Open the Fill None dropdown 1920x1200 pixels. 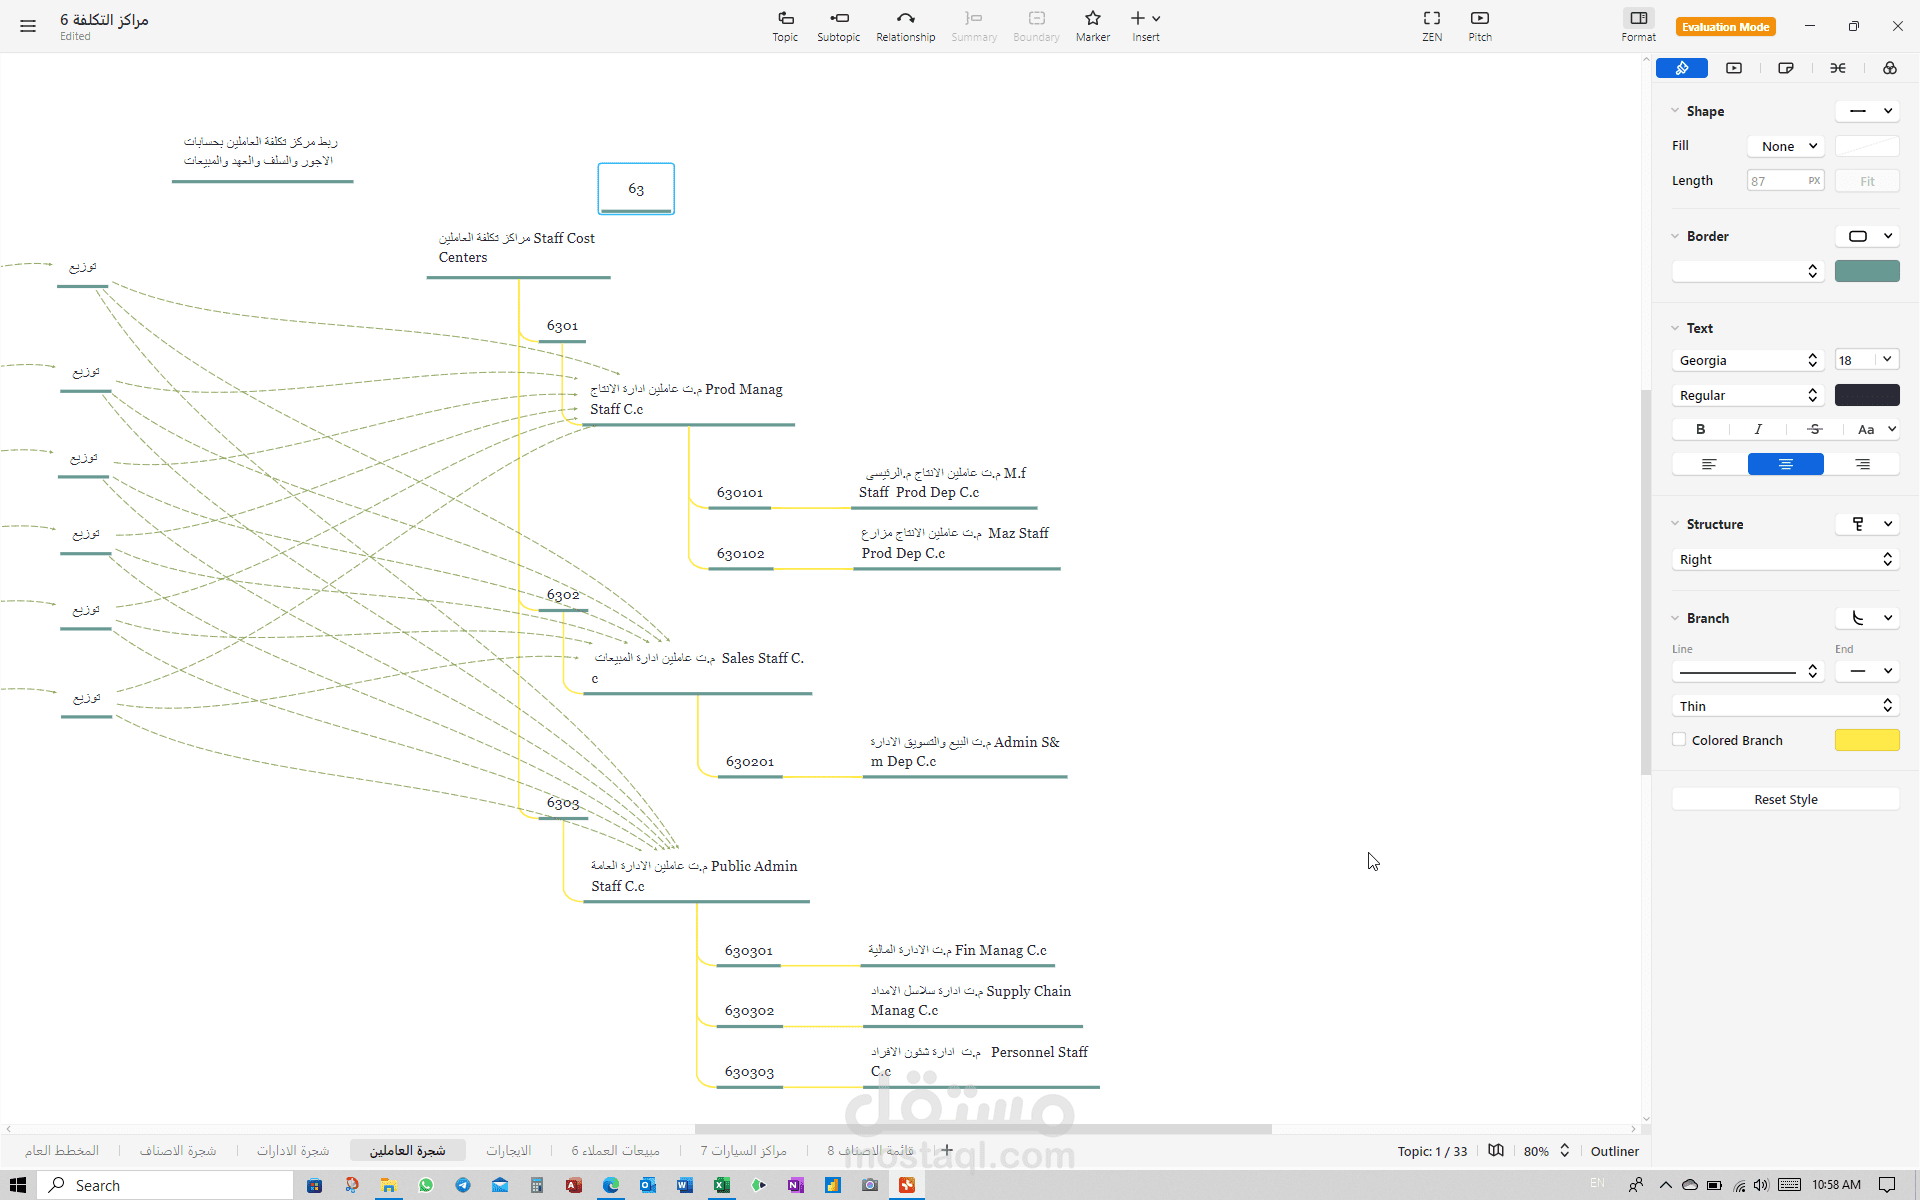click(1787, 146)
